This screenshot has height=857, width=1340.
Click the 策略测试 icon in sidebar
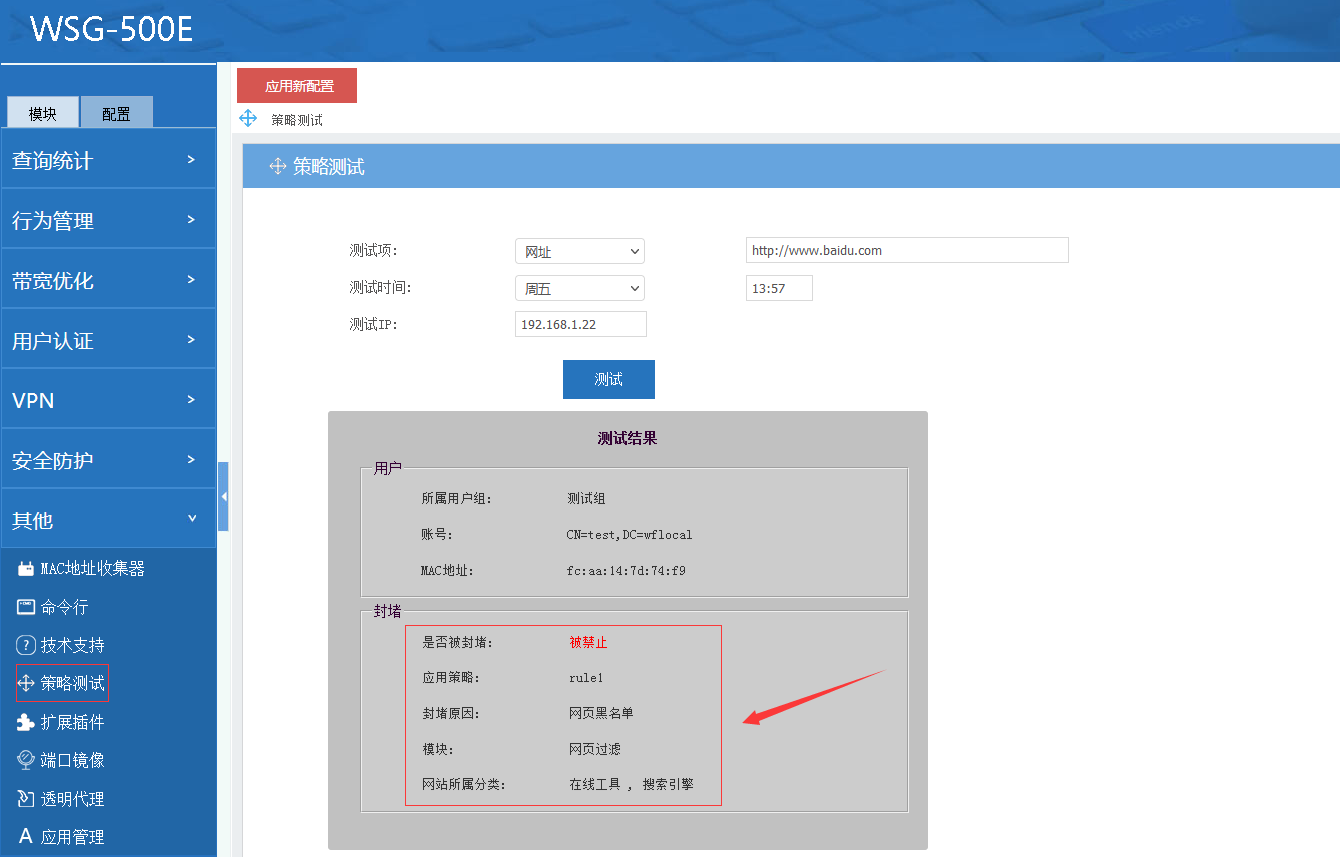[26, 684]
